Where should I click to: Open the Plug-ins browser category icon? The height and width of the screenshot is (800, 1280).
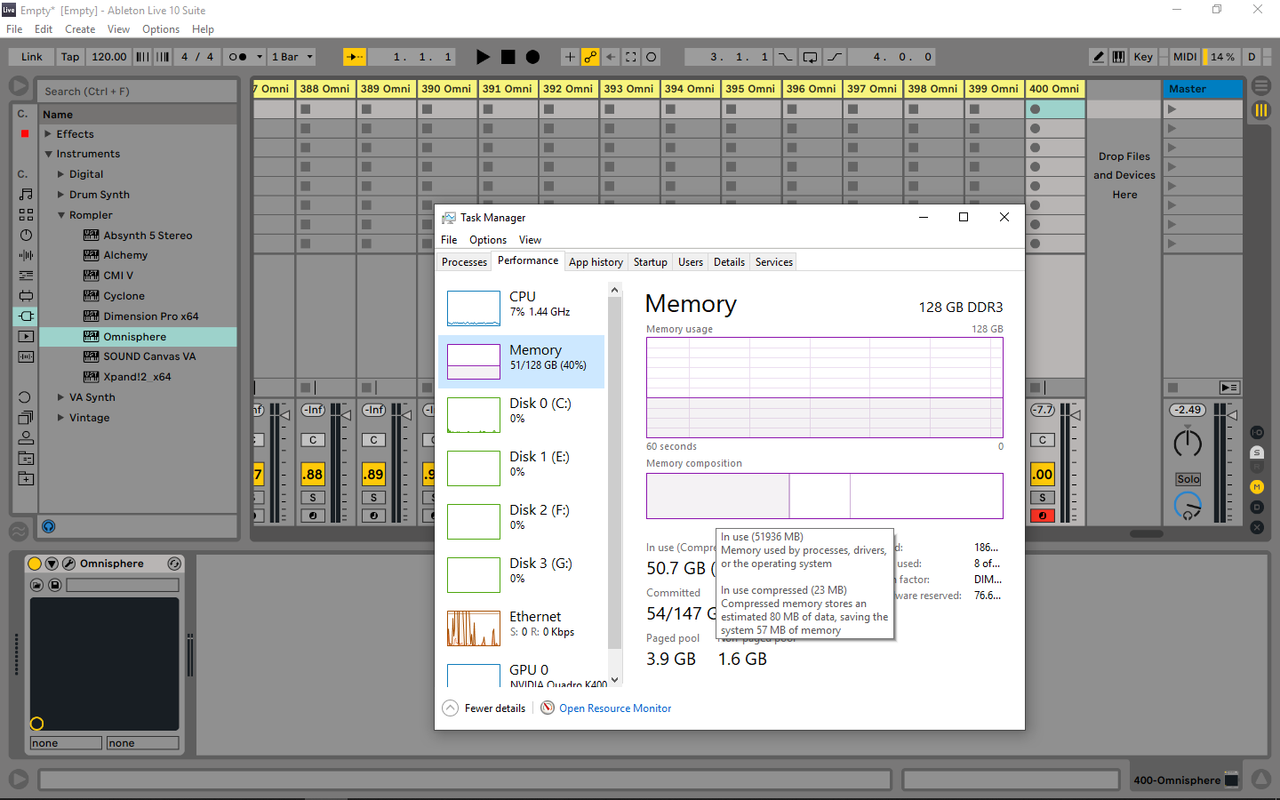(26, 316)
